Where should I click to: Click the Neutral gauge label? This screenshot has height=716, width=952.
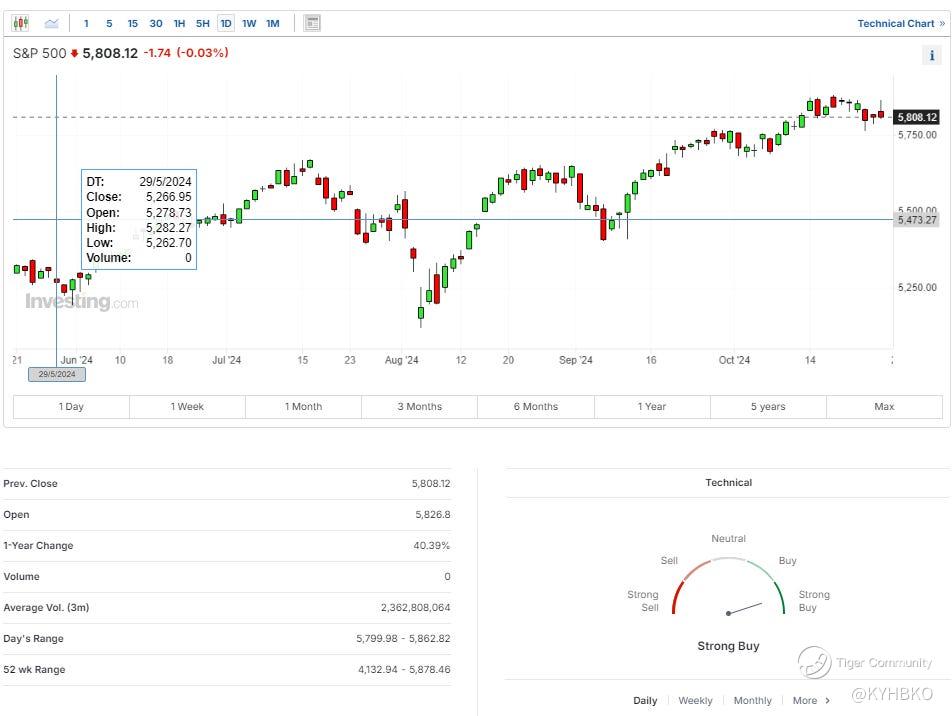coord(729,539)
